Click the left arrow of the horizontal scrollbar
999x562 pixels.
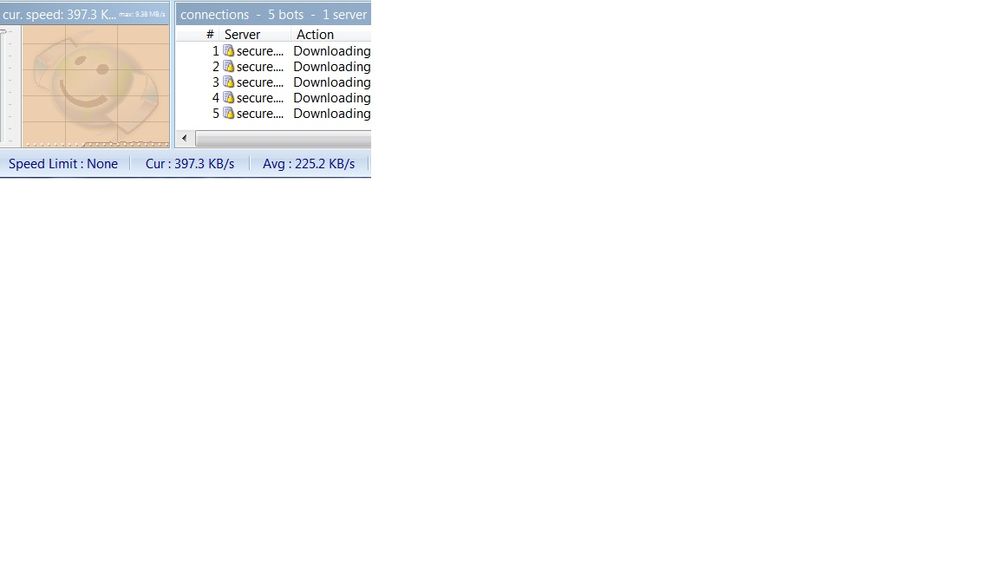[185, 138]
